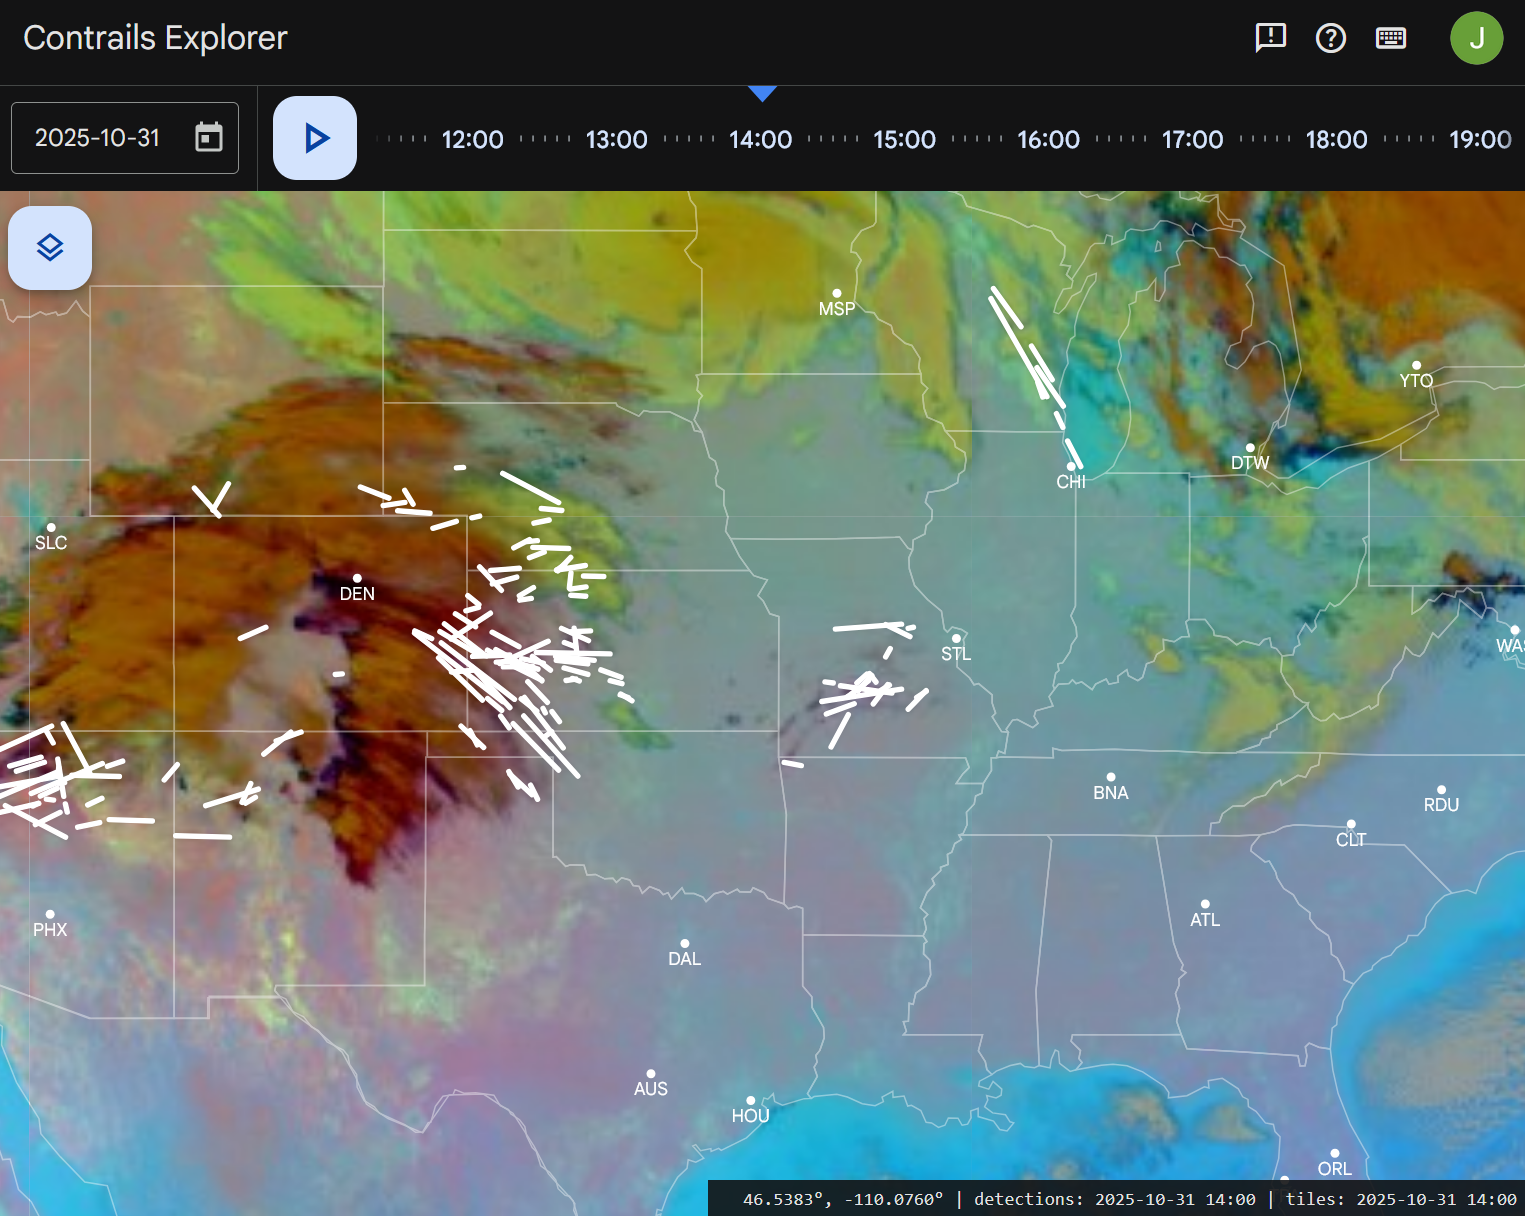The height and width of the screenshot is (1216, 1525).
Task: Click the coordinates readout 46.5383°, -110.0760°
Action: coord(843,1199)
